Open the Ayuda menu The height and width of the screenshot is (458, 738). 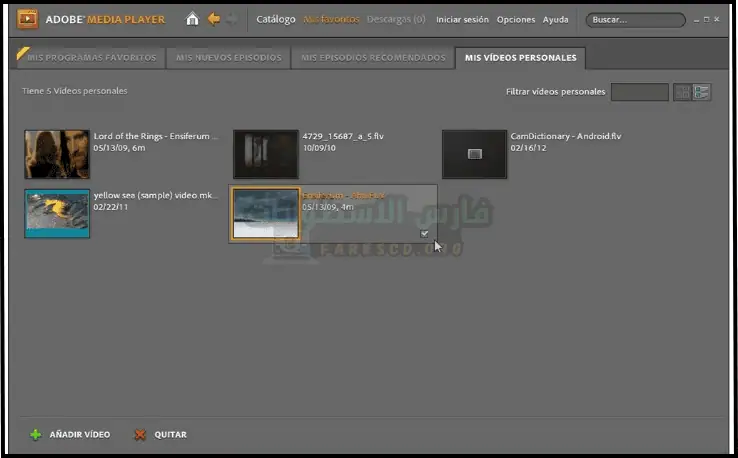[555, 20]
